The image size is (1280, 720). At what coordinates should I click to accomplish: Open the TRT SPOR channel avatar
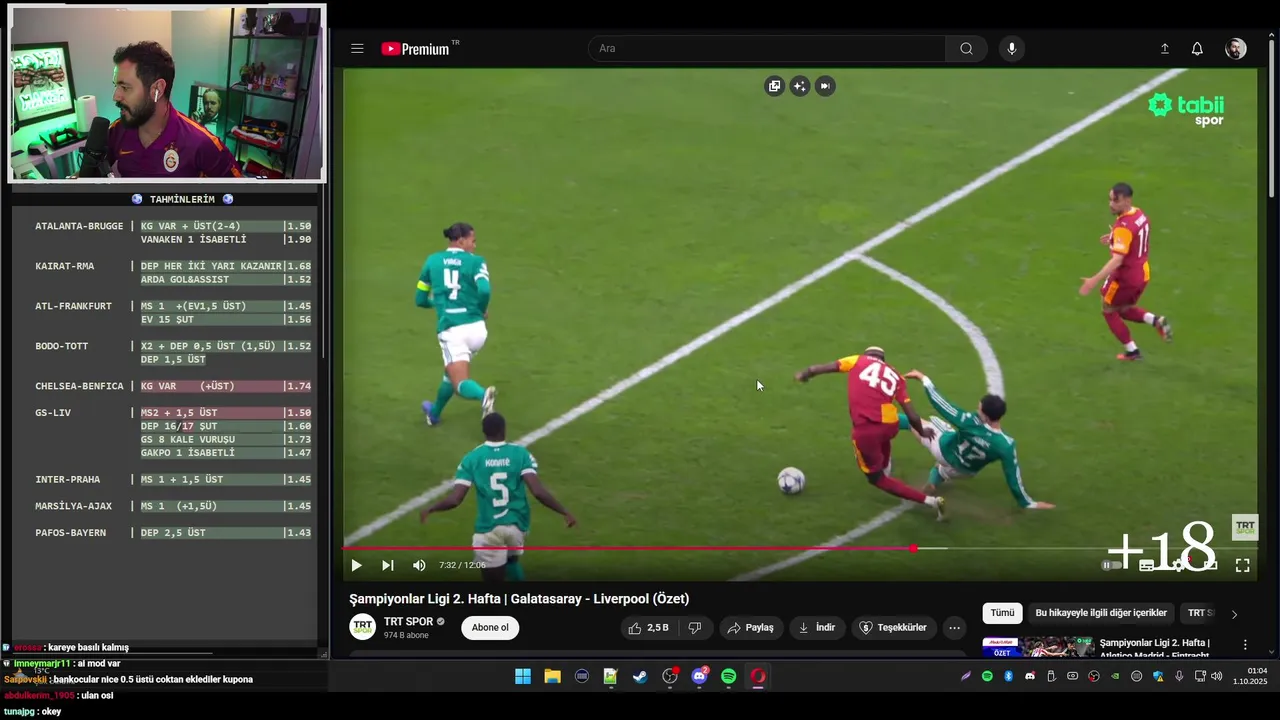pyautogui.click(x=362, y=627)
